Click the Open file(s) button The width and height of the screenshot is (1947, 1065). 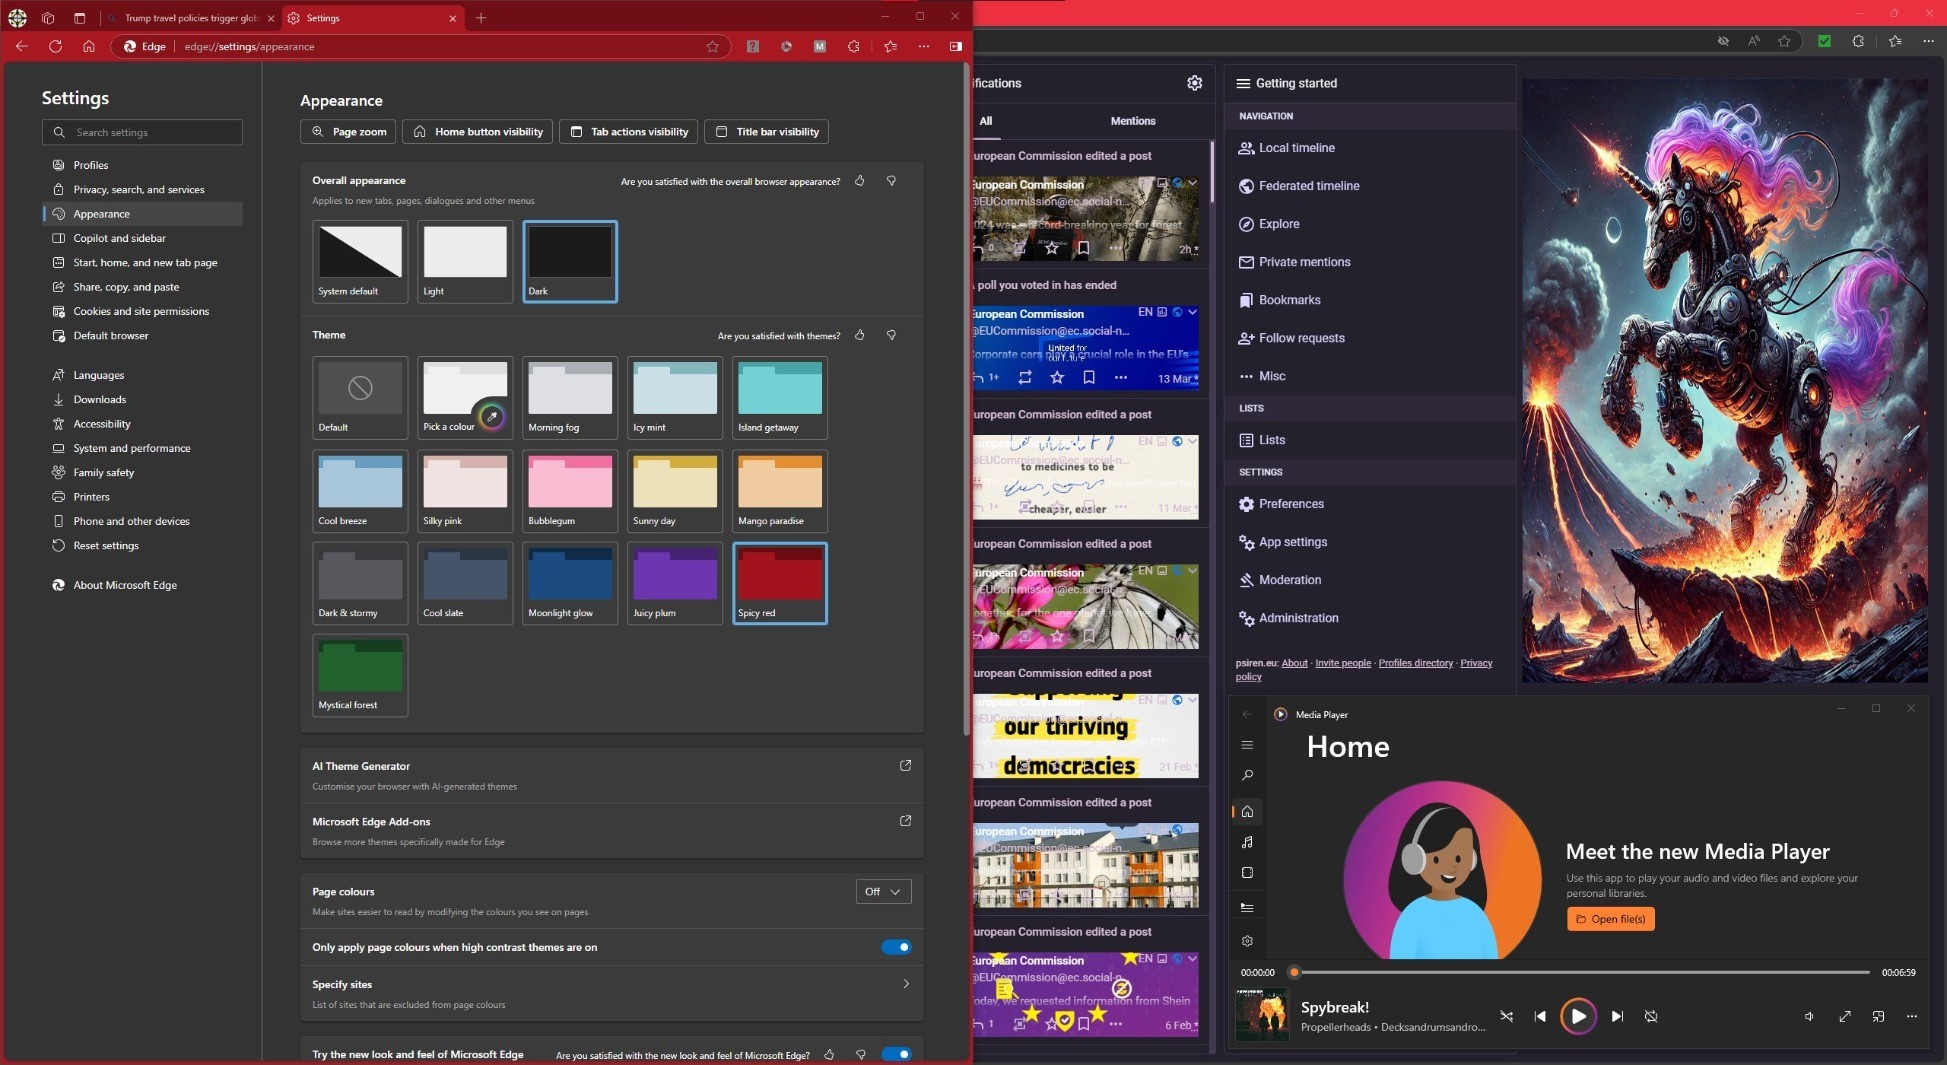pos(1610,919)
